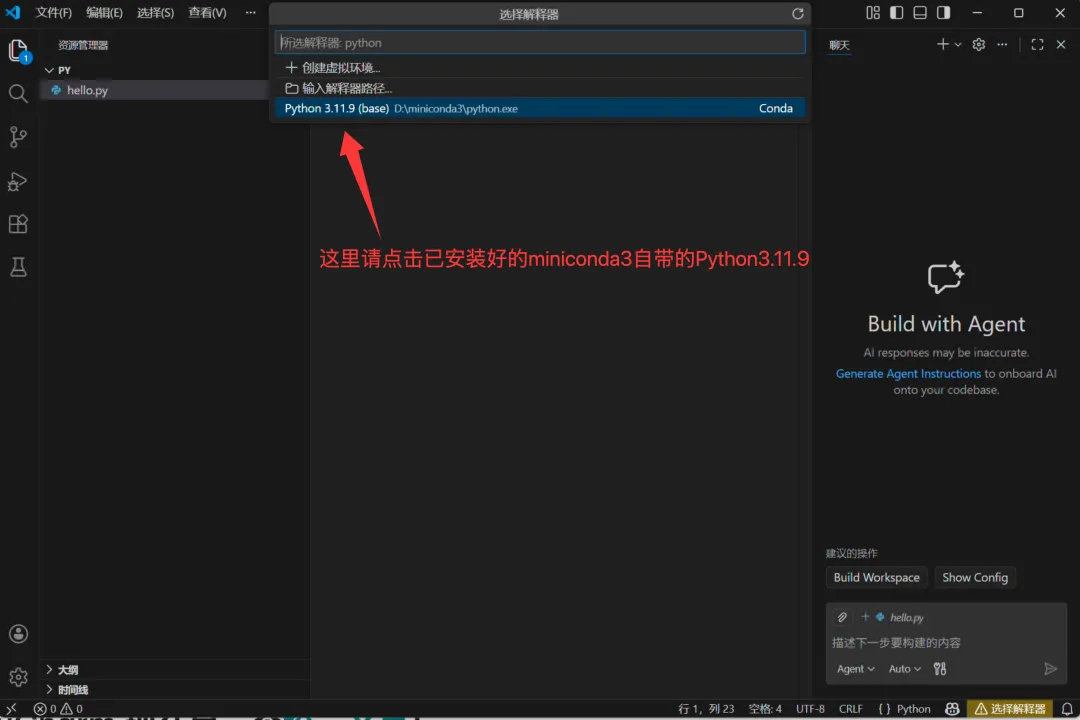Click 选择解释器 warning in status bar
Viewport: 1080px width, 720px height.
pyautogui.click(x=1010, y=708)
